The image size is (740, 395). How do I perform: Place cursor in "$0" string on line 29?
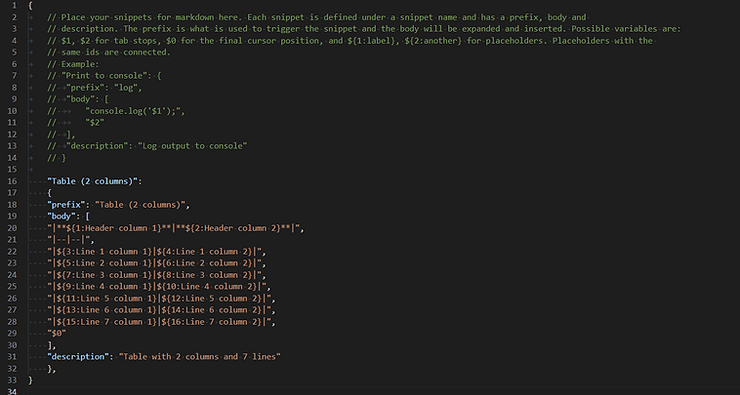[x=57, y=333]
